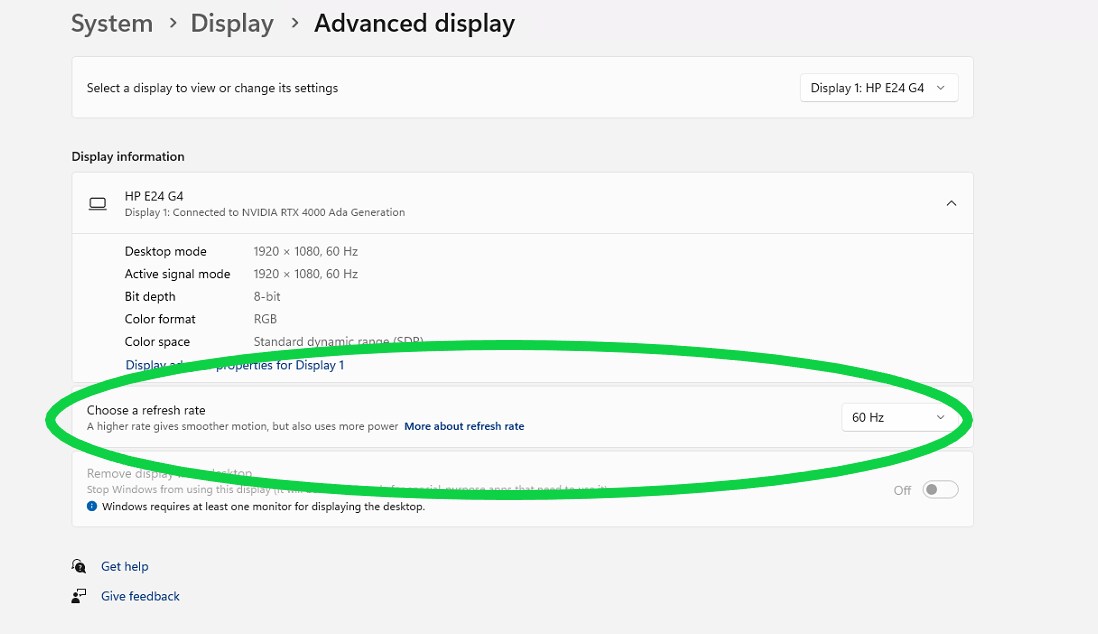Screen dimensions: 1098x634
Task: Click the Bit depth label
Action: [150, 296]
